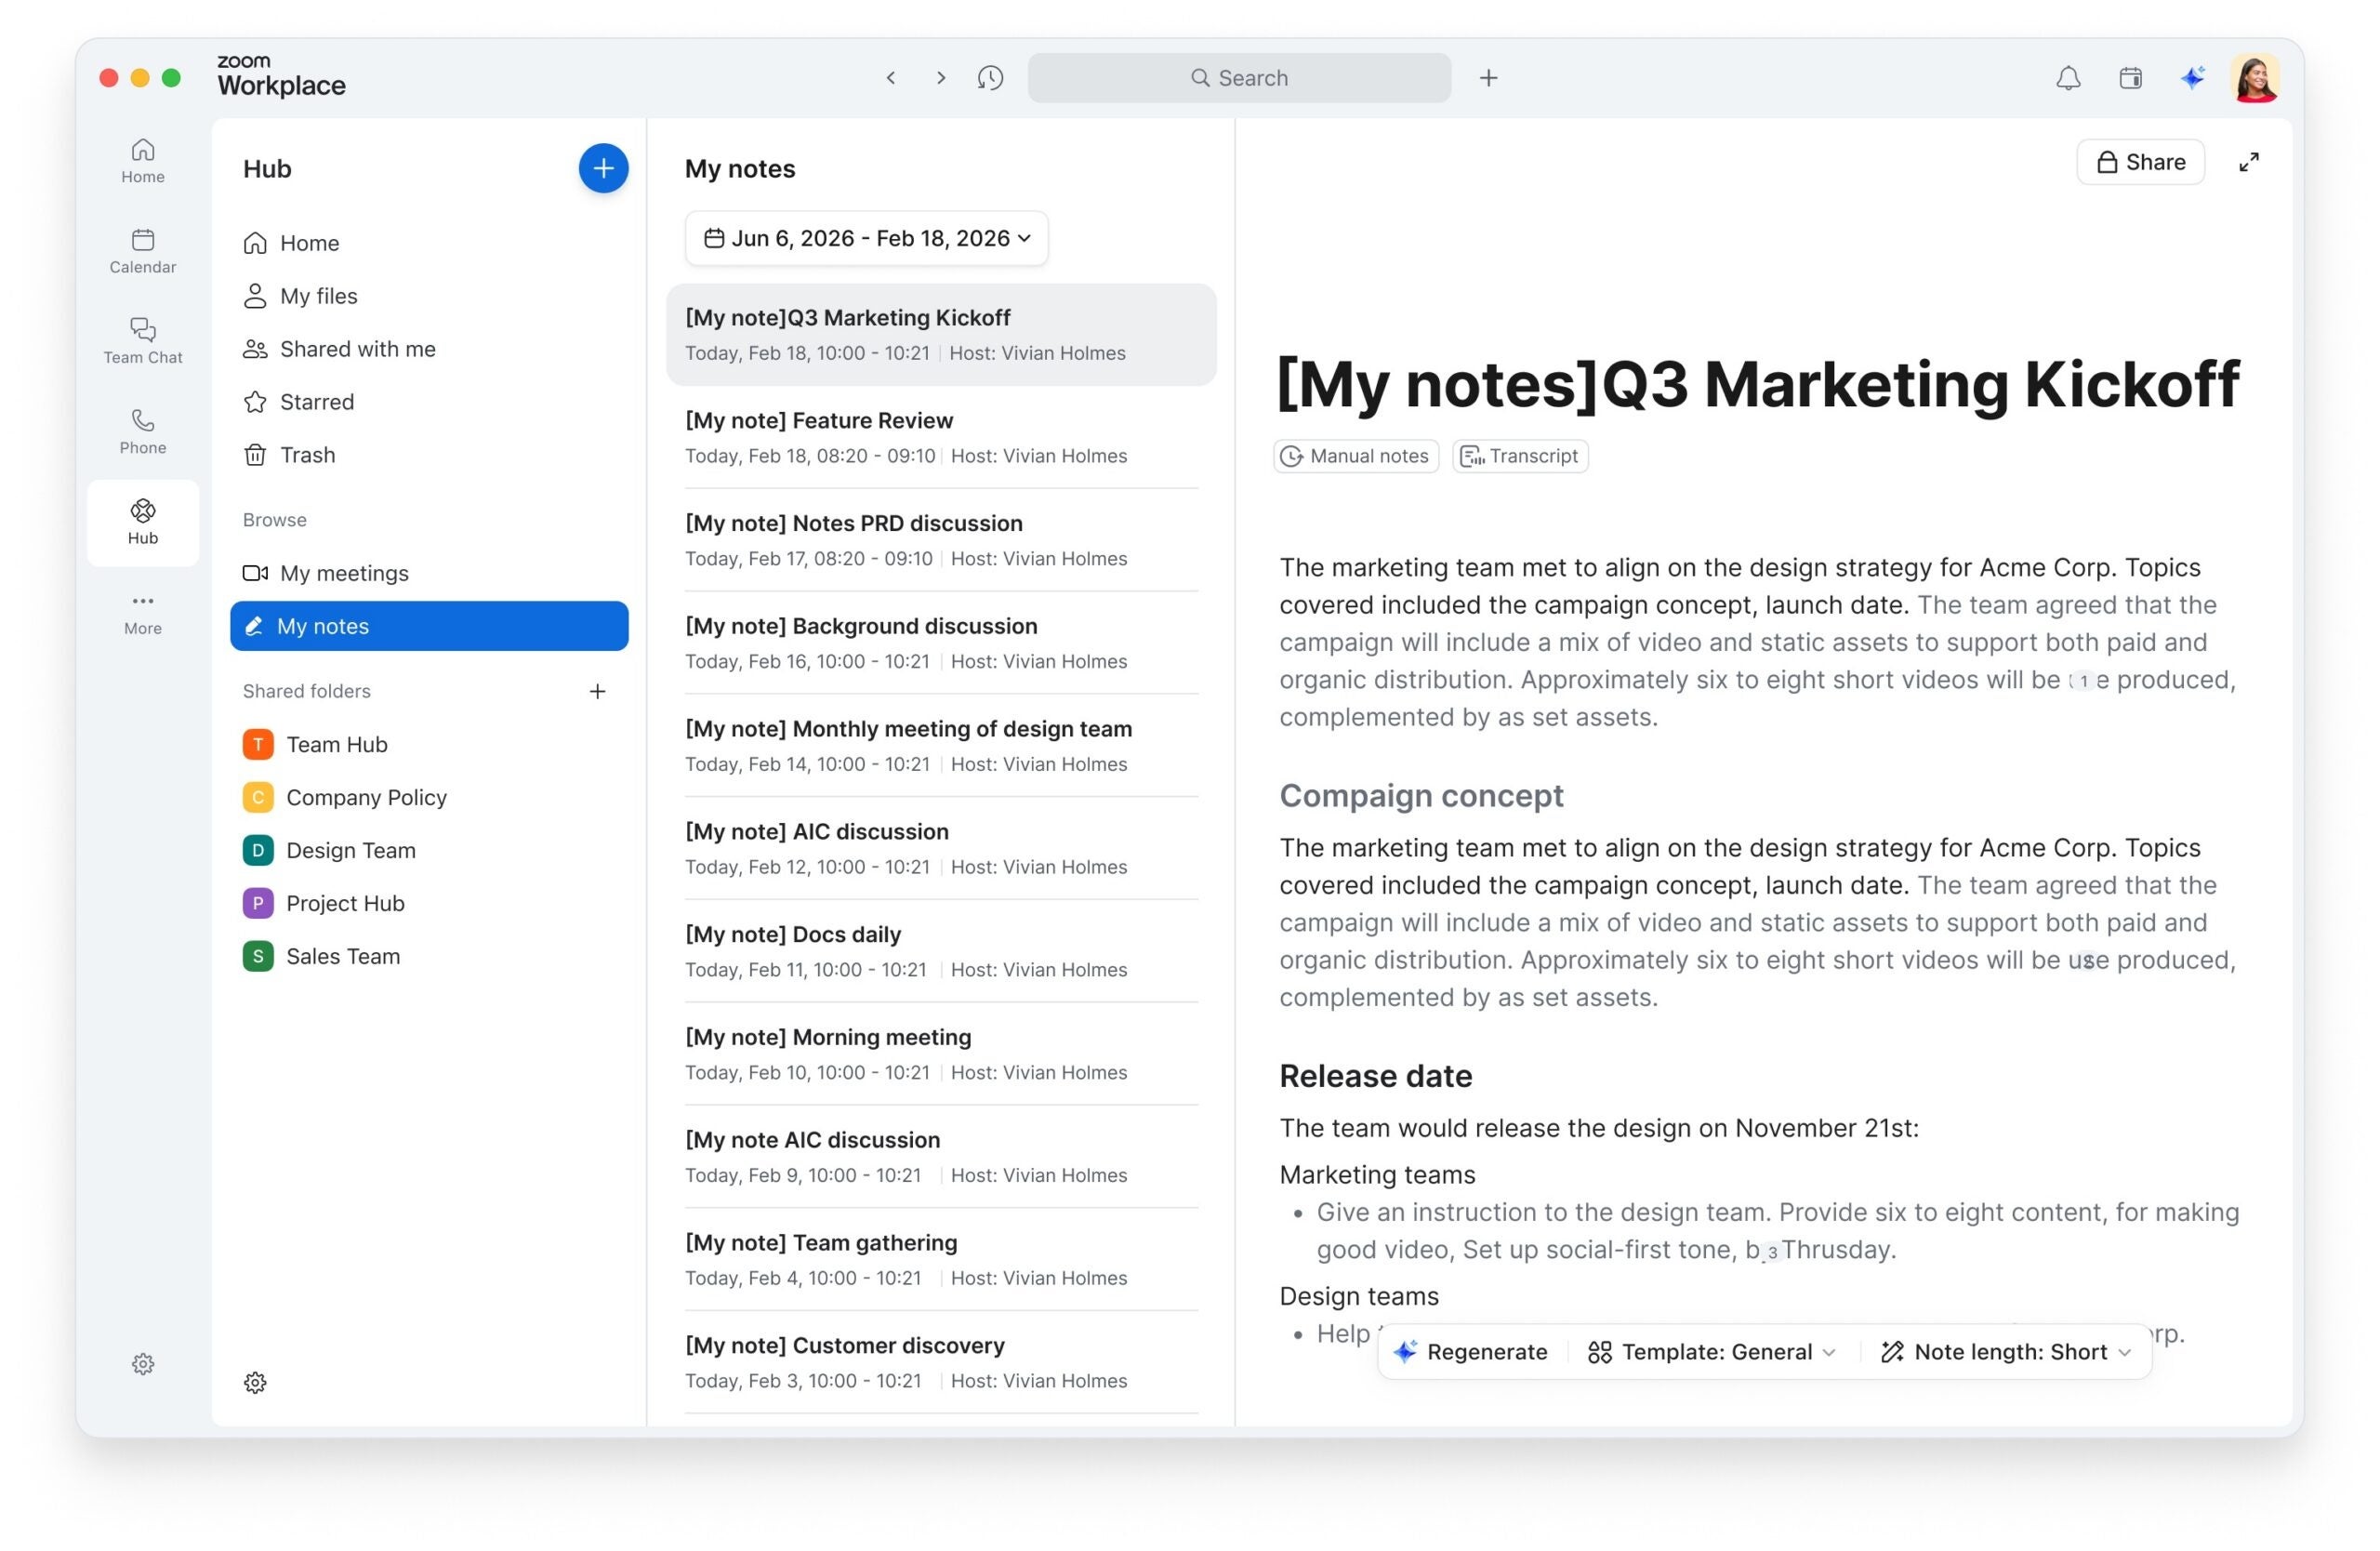The height and width of the screenshot is (1551, 2380).
Task: Open the Starred item in Hub
Action: click(316, 402)
